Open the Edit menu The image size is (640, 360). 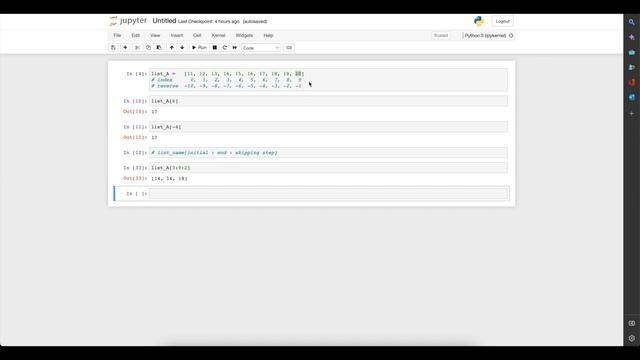pyautogui.click(x=136, y=36)
